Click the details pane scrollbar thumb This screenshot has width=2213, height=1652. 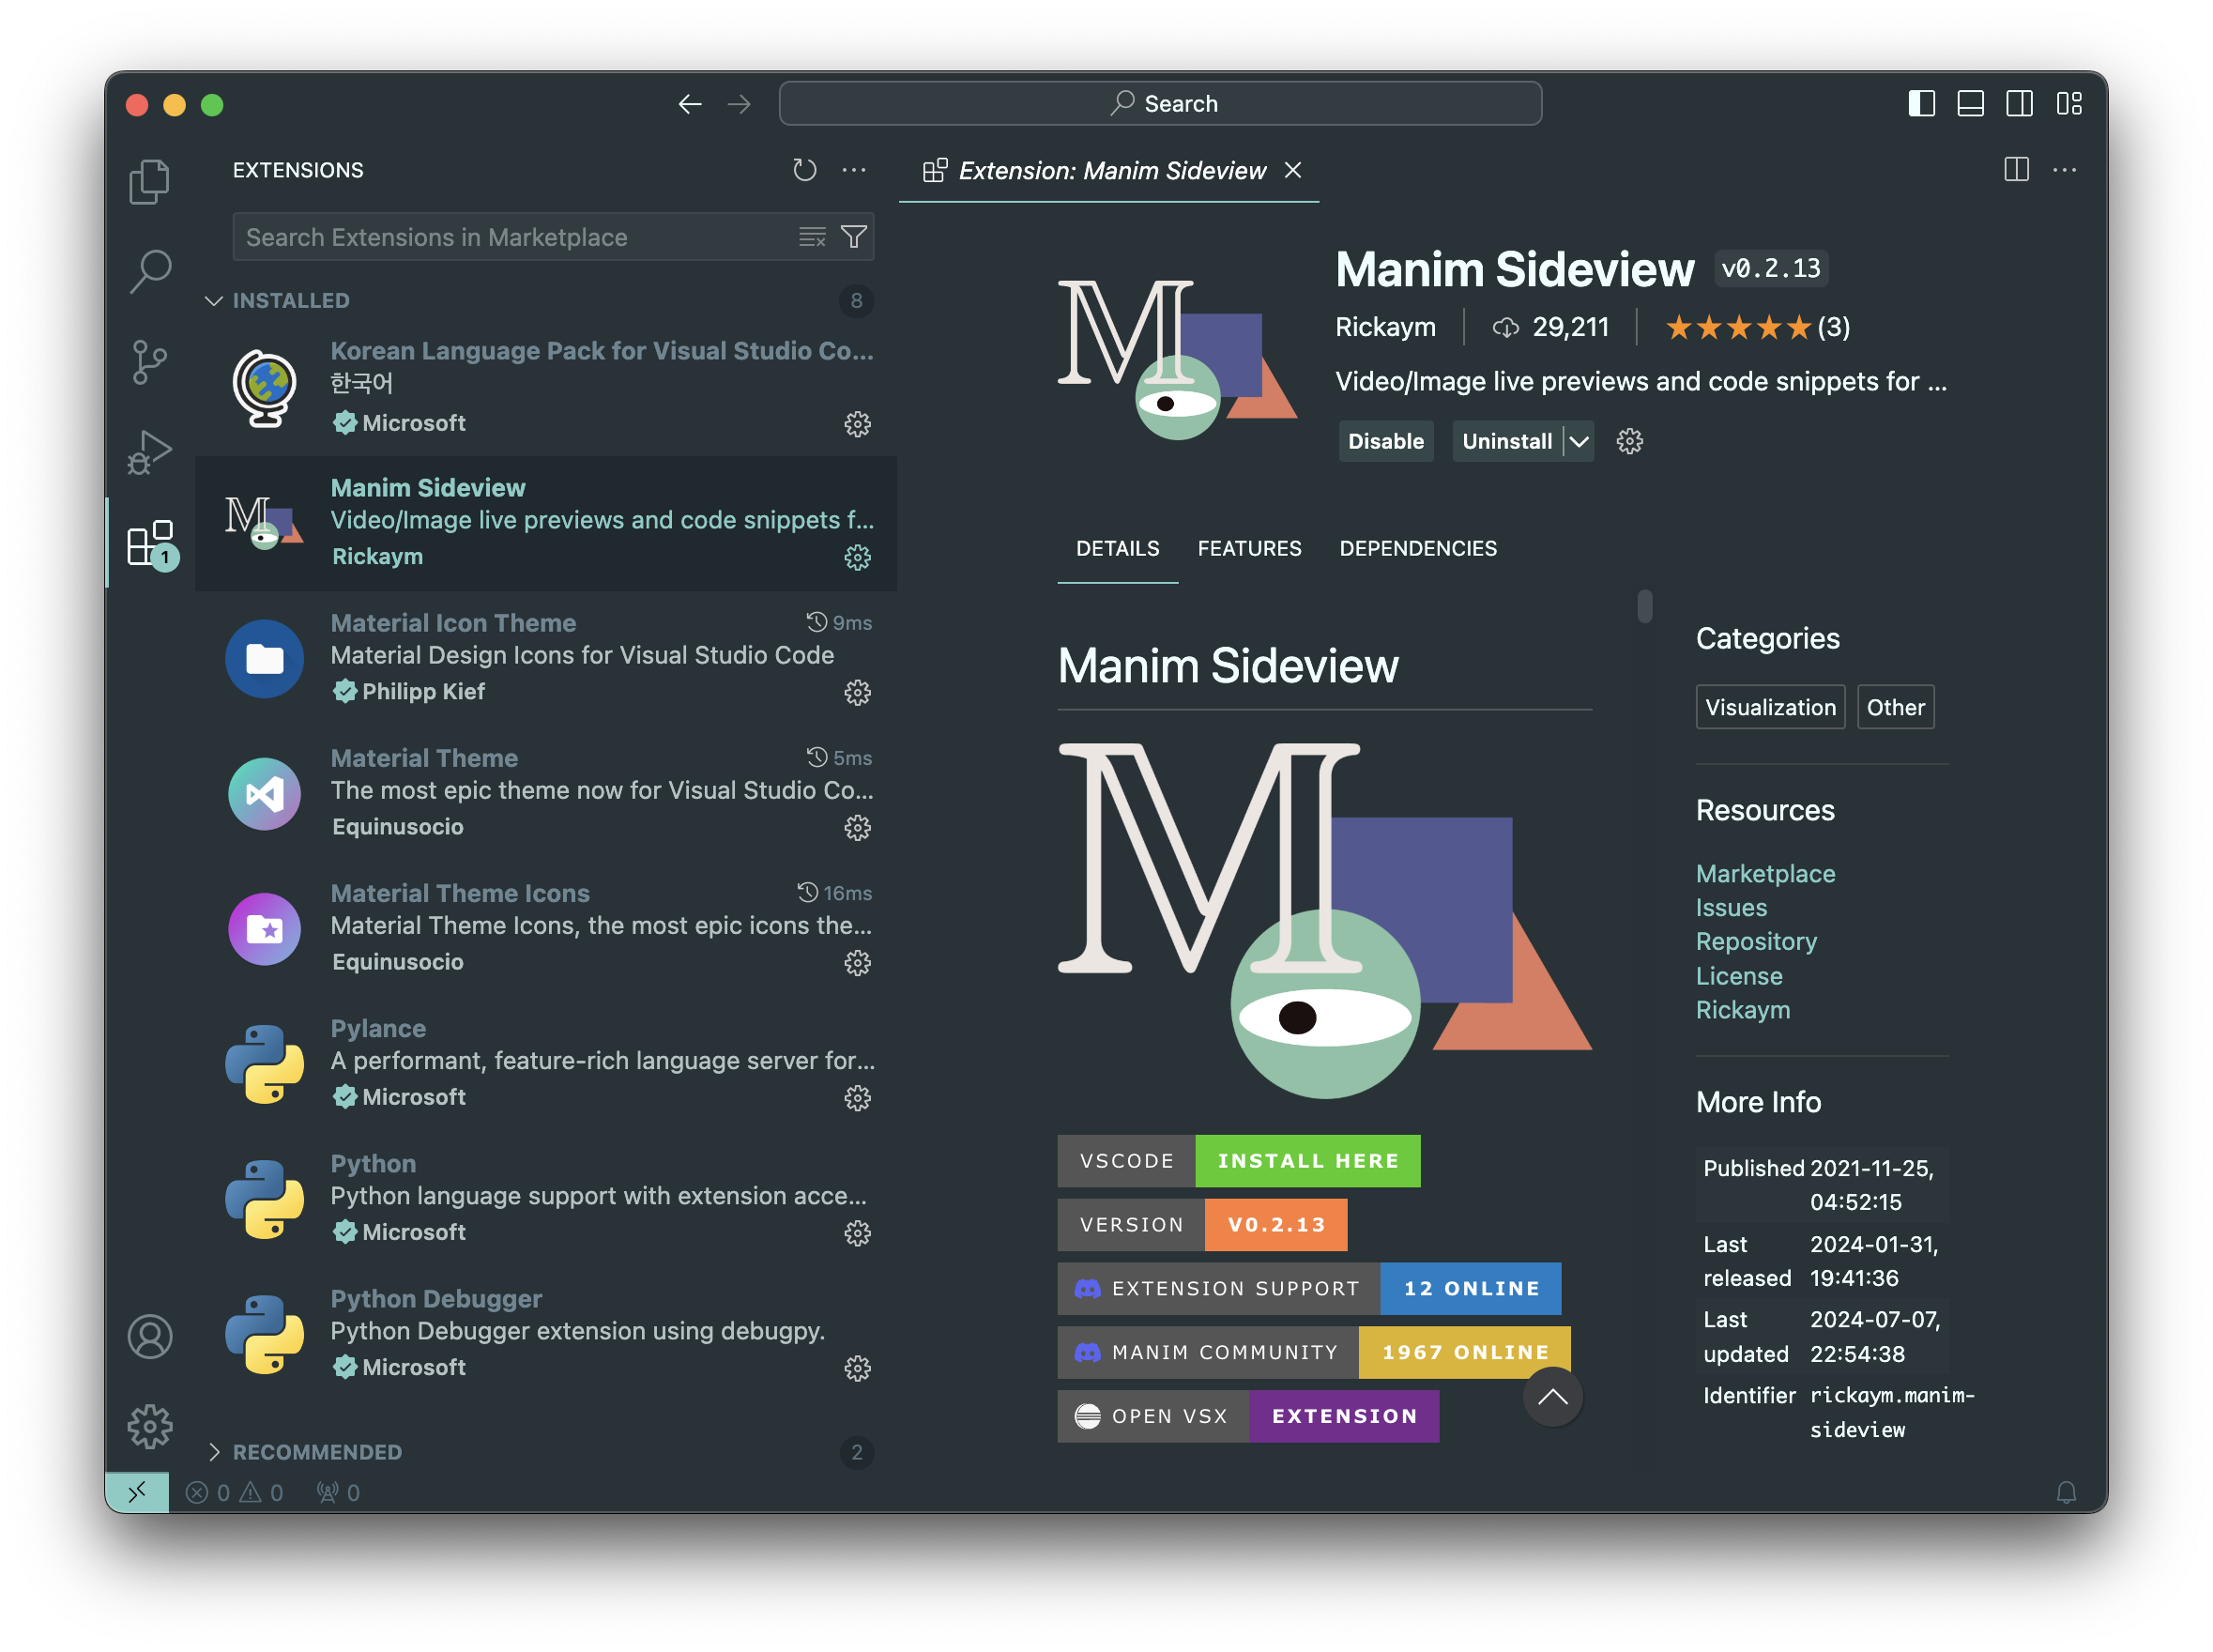[1644, 606]
